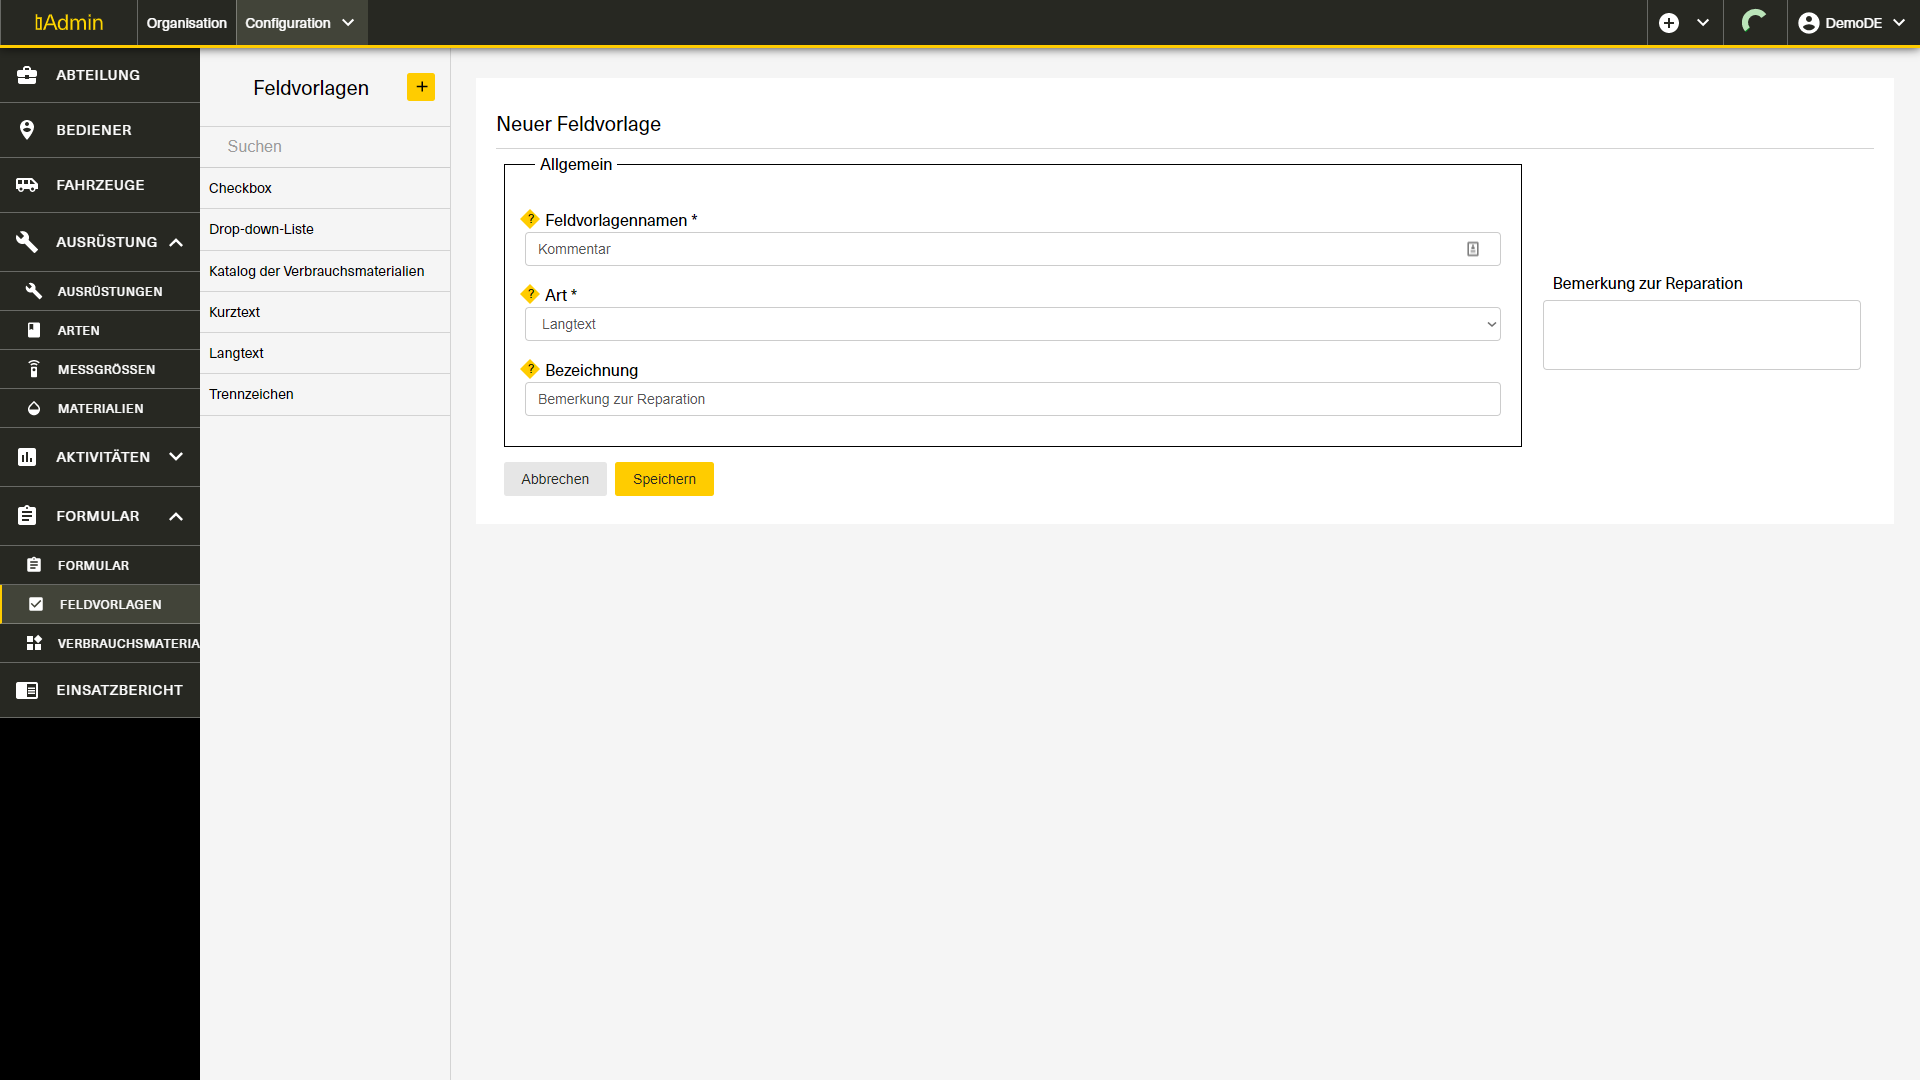Click the plus circle icon in top bar
Screen dimensions: 1920x1080
(x=1669, y=23)
